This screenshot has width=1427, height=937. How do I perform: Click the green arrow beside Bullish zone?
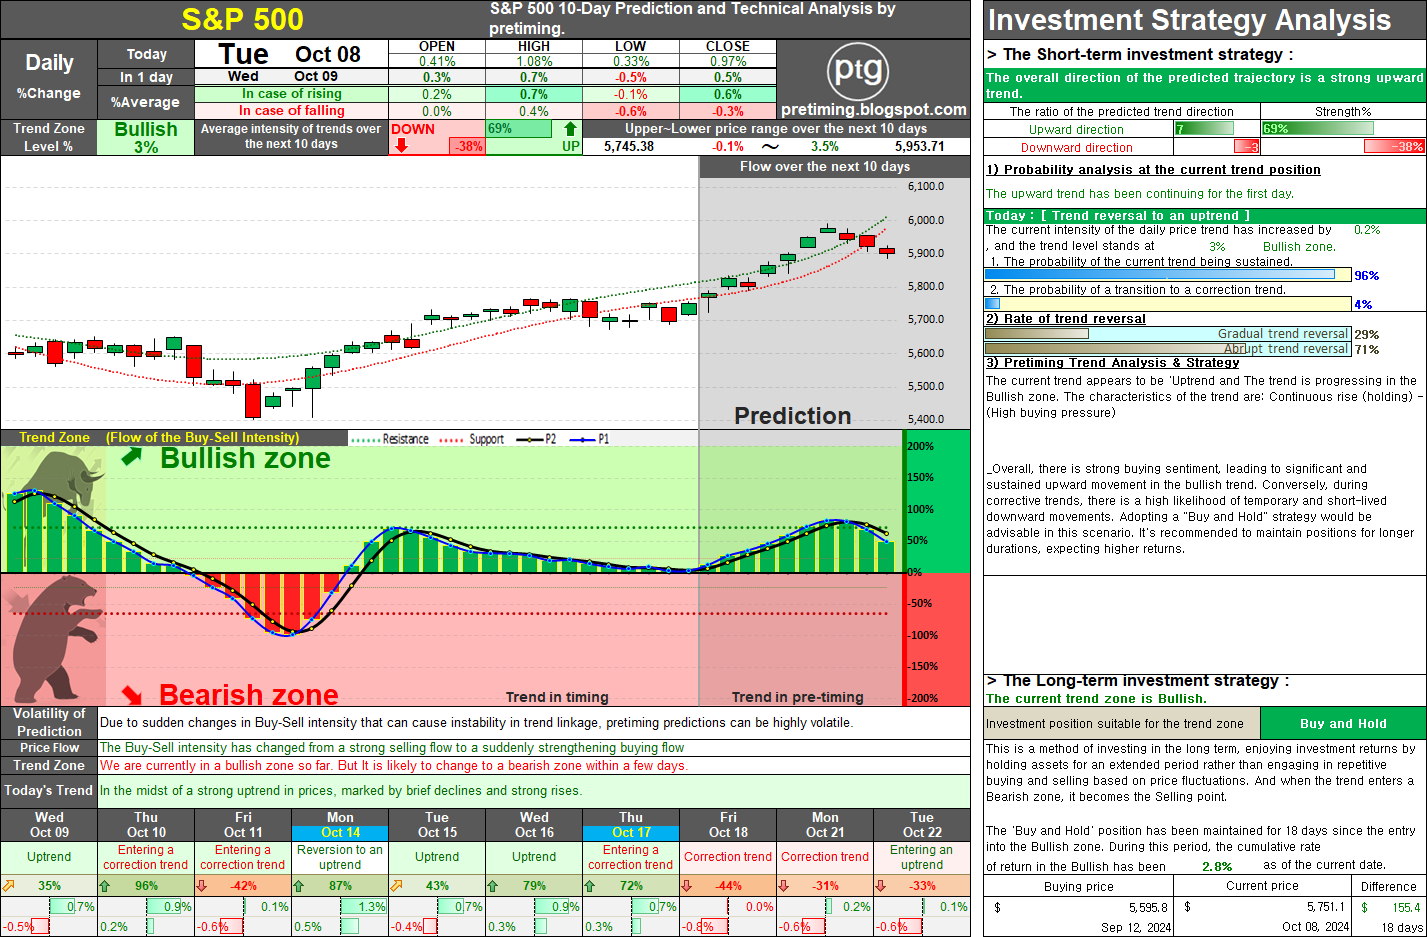[x=132, y=457]
